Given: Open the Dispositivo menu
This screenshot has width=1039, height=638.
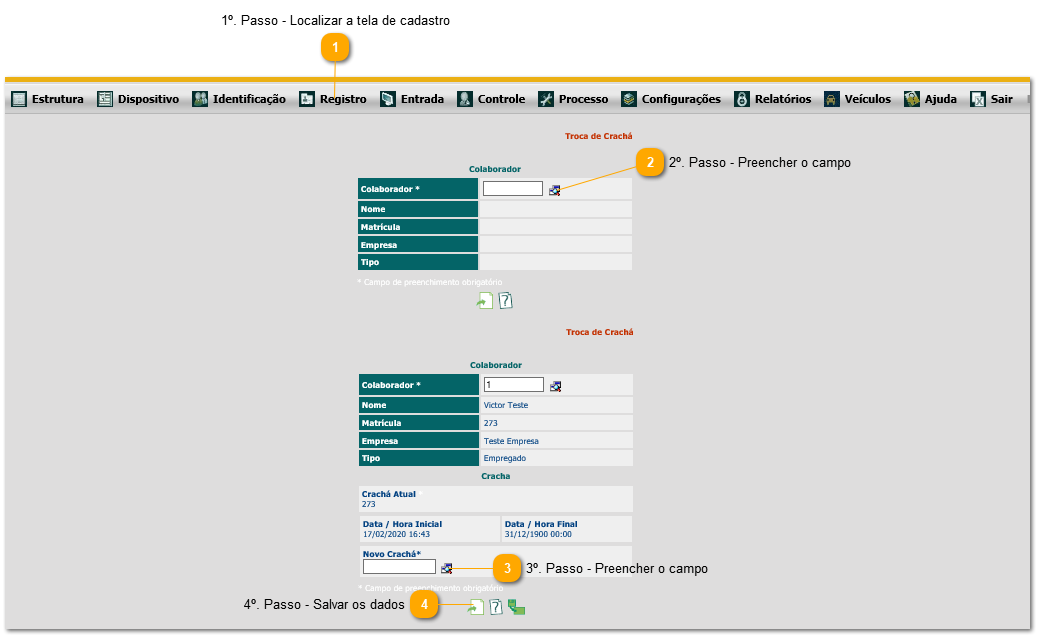Looking at the screenshot, I should click(138, 99).
